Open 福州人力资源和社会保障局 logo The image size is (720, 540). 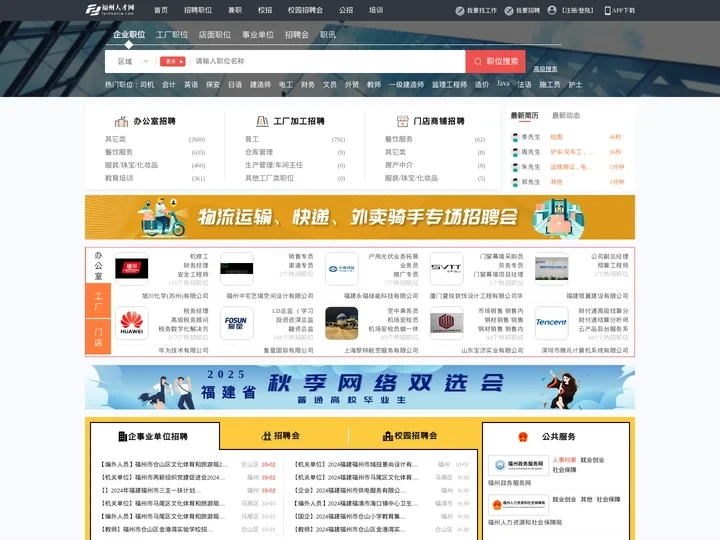(518, 505)
